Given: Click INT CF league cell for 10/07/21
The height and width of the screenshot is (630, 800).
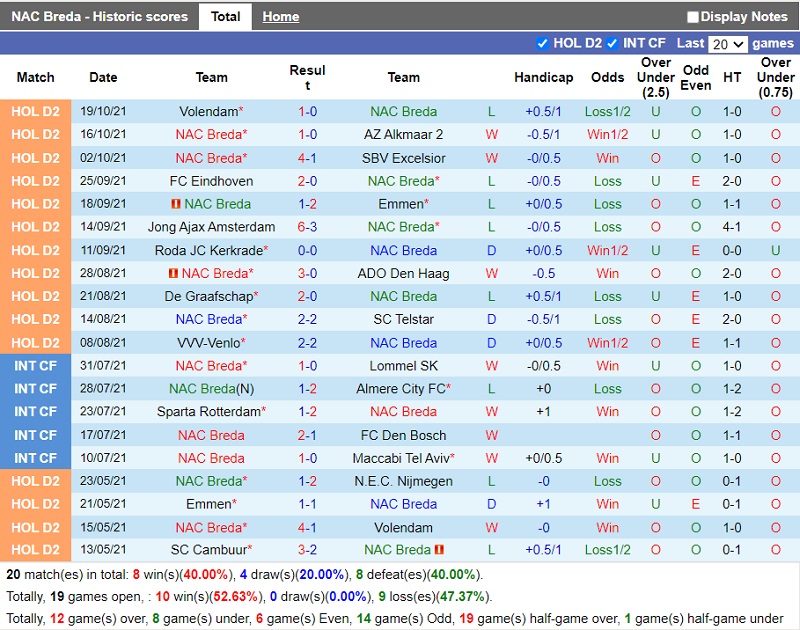Looking at the screenshot, I should pos(35,458).
